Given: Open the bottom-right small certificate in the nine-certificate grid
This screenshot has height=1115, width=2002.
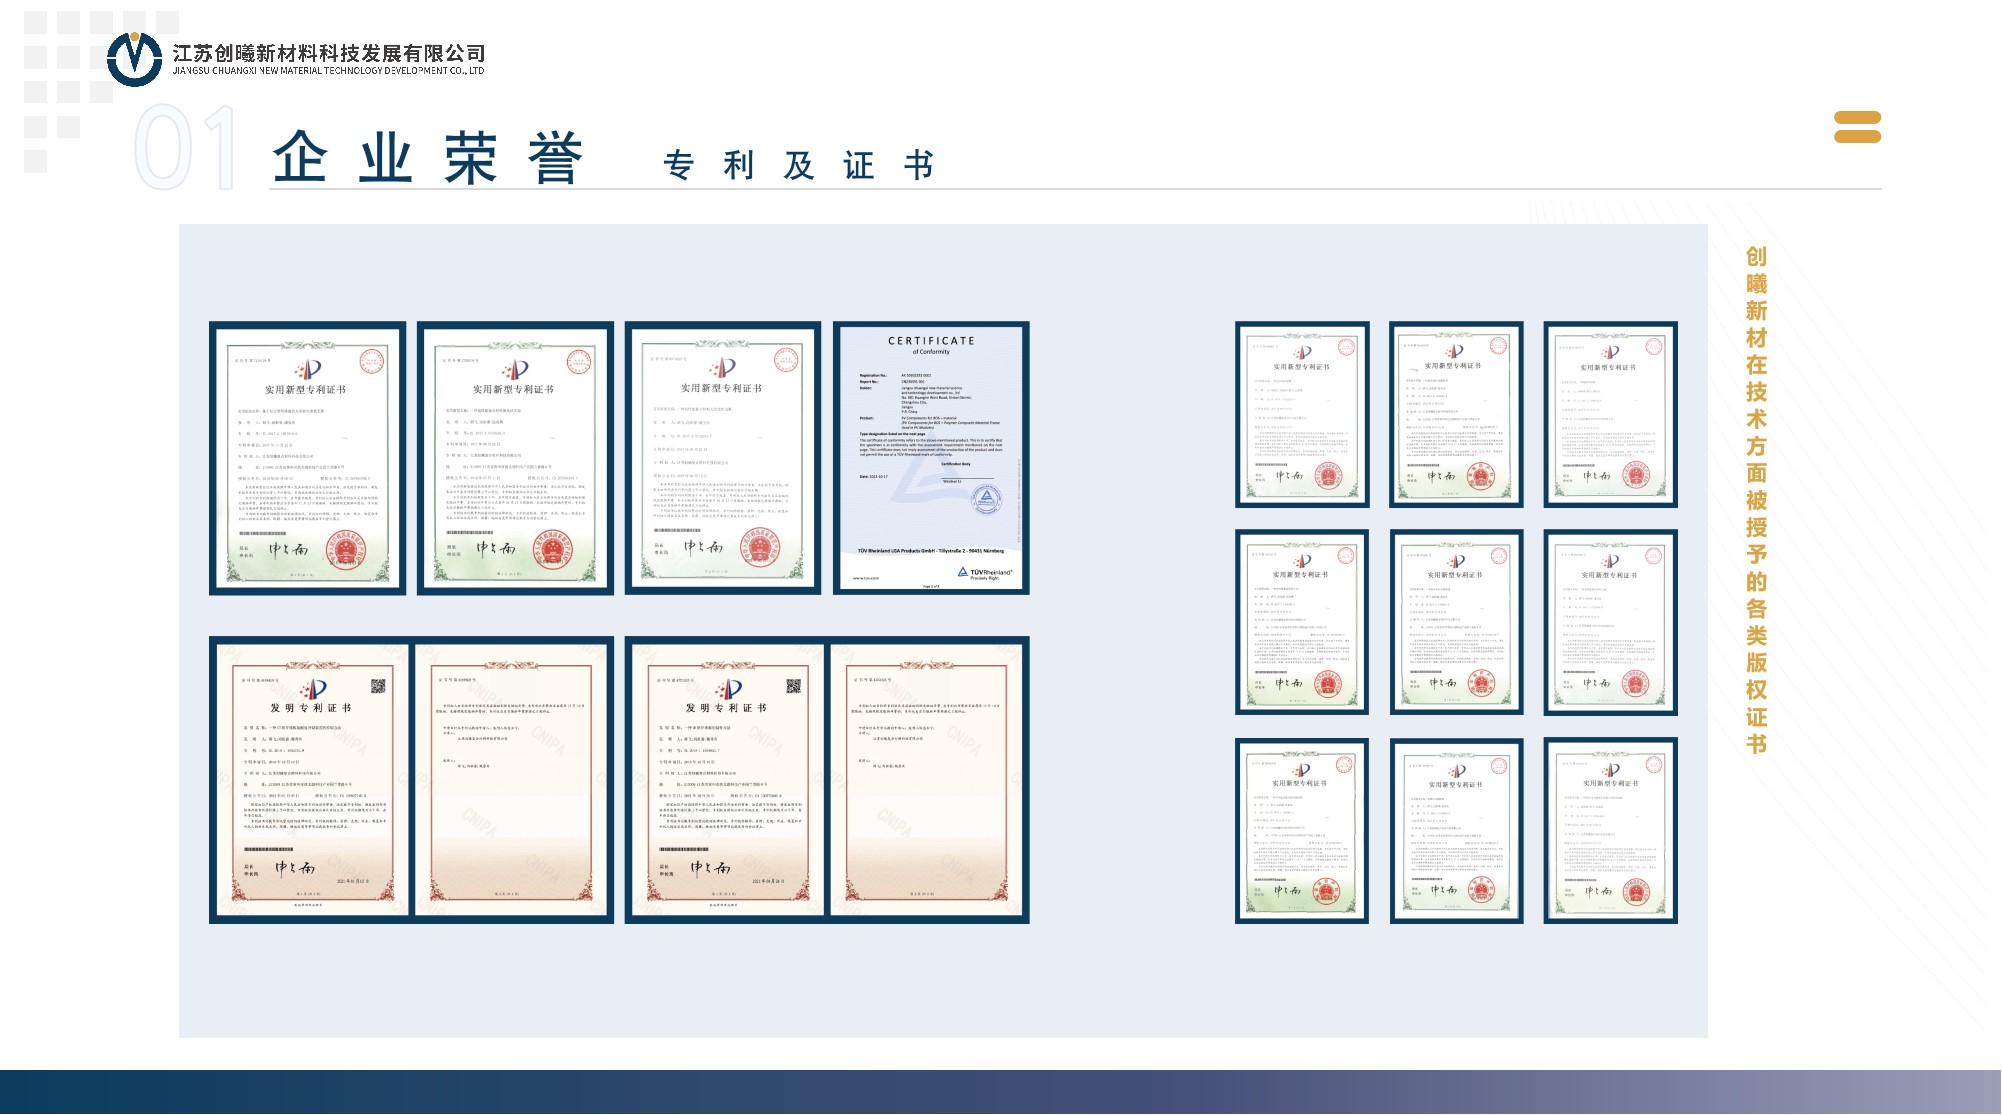Looking at the screenshot, I should (1610, 830).
